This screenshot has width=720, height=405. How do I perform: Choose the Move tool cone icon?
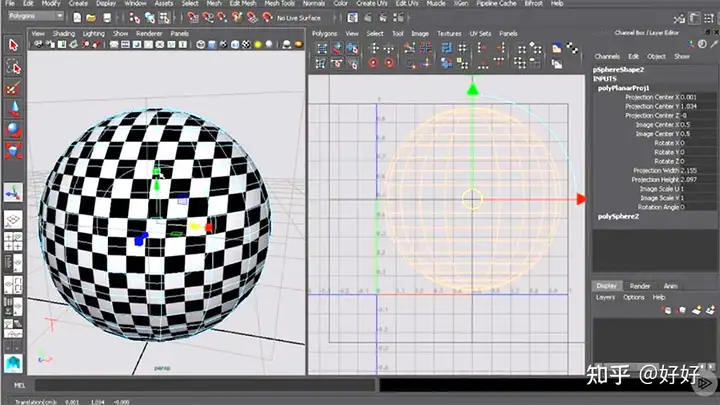(x=13, y=109)
